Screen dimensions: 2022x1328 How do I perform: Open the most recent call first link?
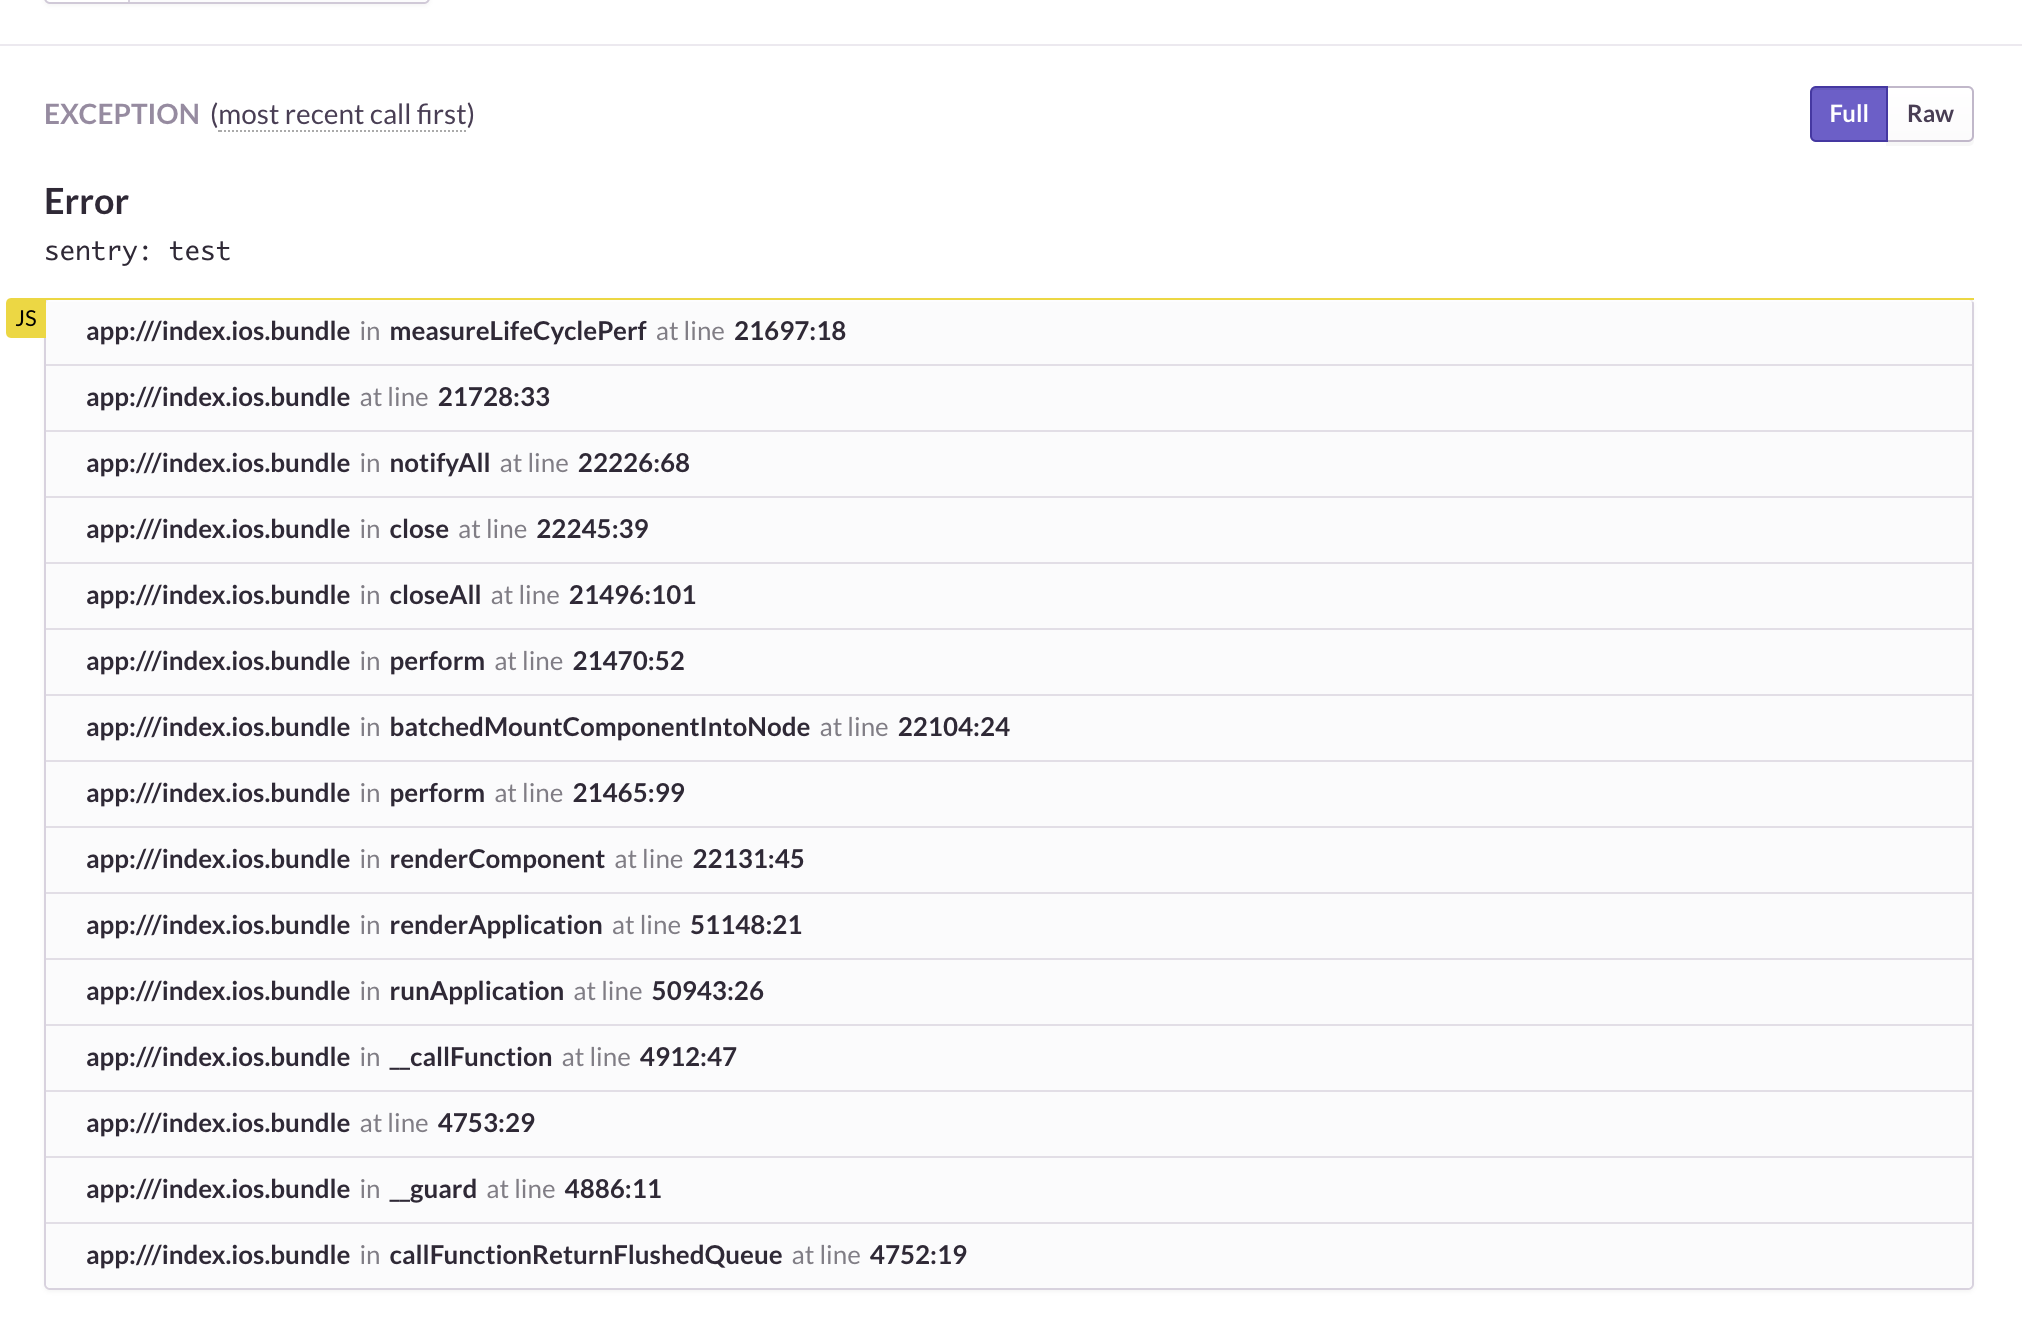[343, 115]
